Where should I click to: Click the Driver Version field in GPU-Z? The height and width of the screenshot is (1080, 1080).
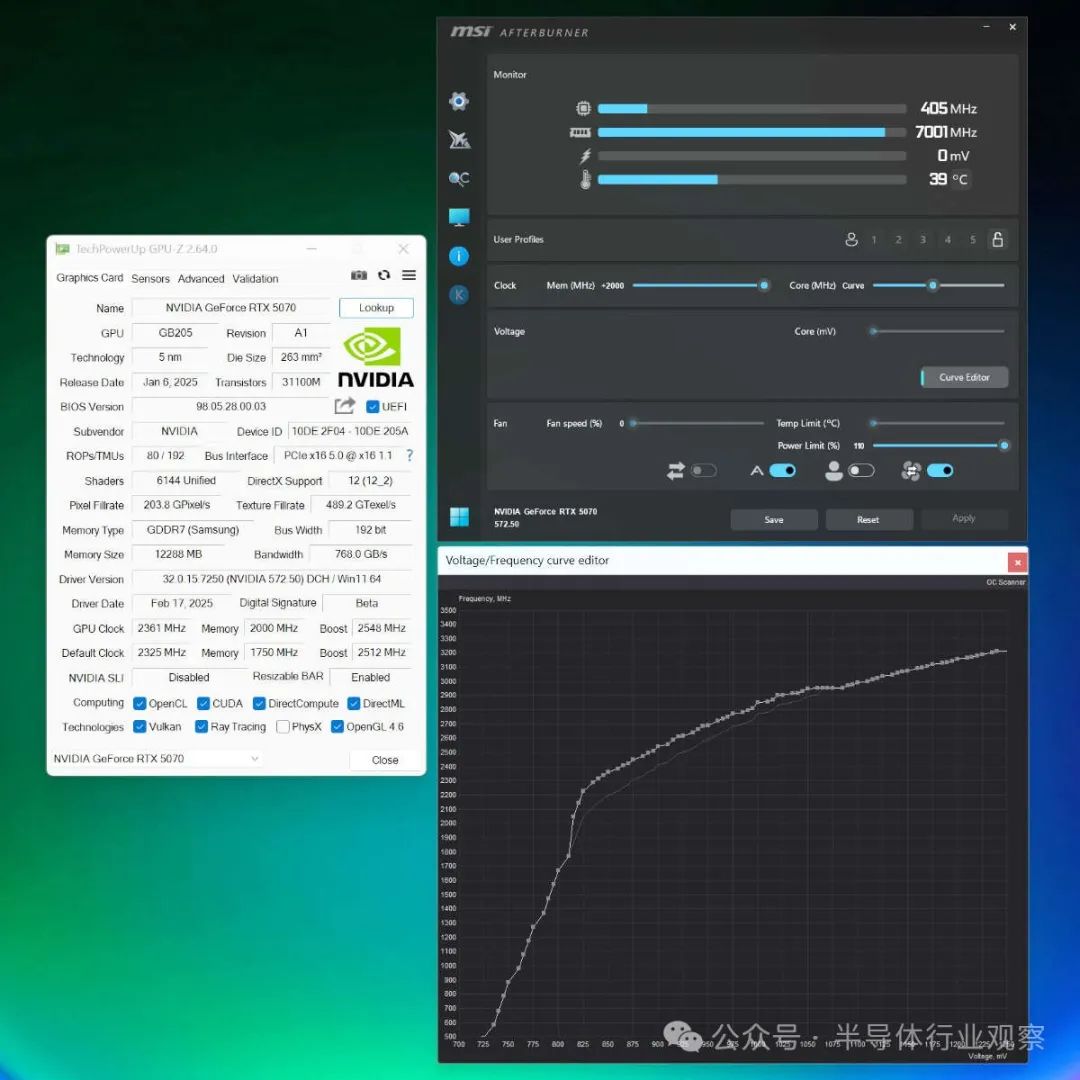(272, 579)
